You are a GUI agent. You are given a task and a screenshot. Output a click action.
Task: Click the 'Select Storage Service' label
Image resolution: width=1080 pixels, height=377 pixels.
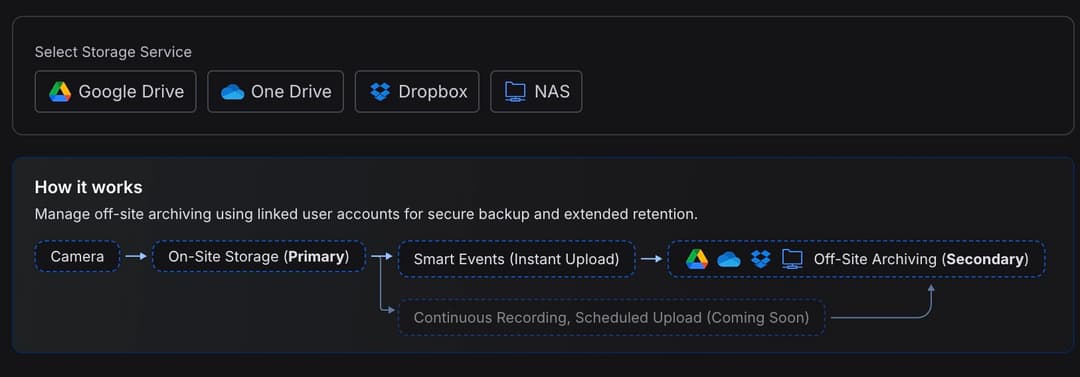coord(114,52)
